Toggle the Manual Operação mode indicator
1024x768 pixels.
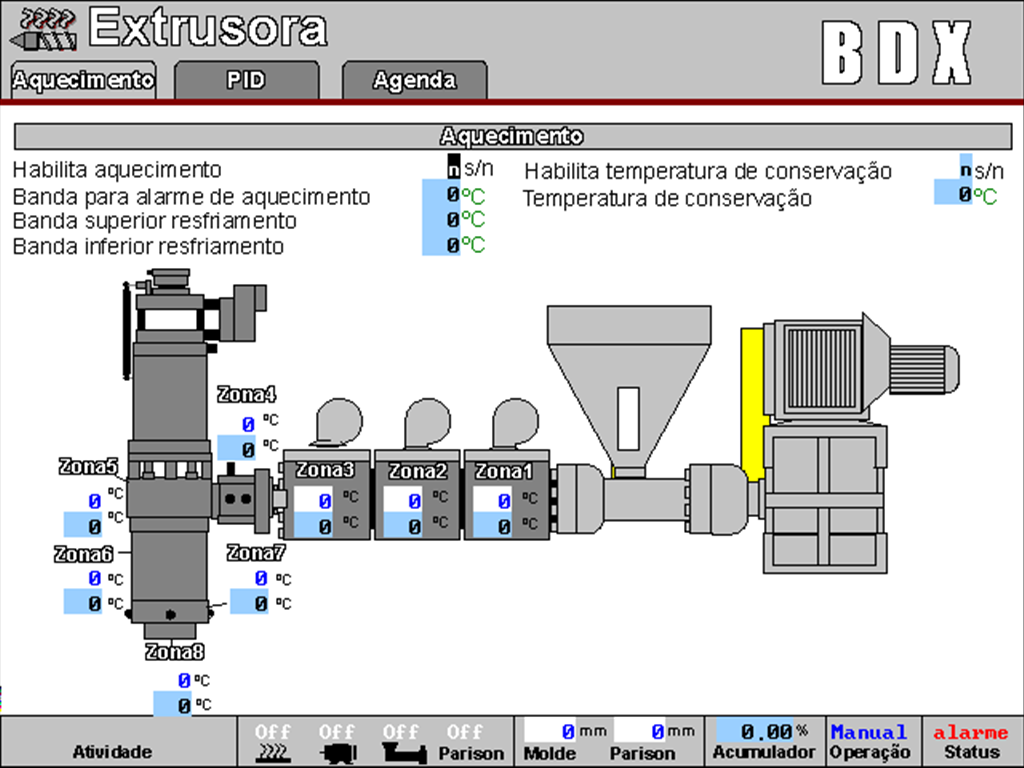click(x=869, y=742)
